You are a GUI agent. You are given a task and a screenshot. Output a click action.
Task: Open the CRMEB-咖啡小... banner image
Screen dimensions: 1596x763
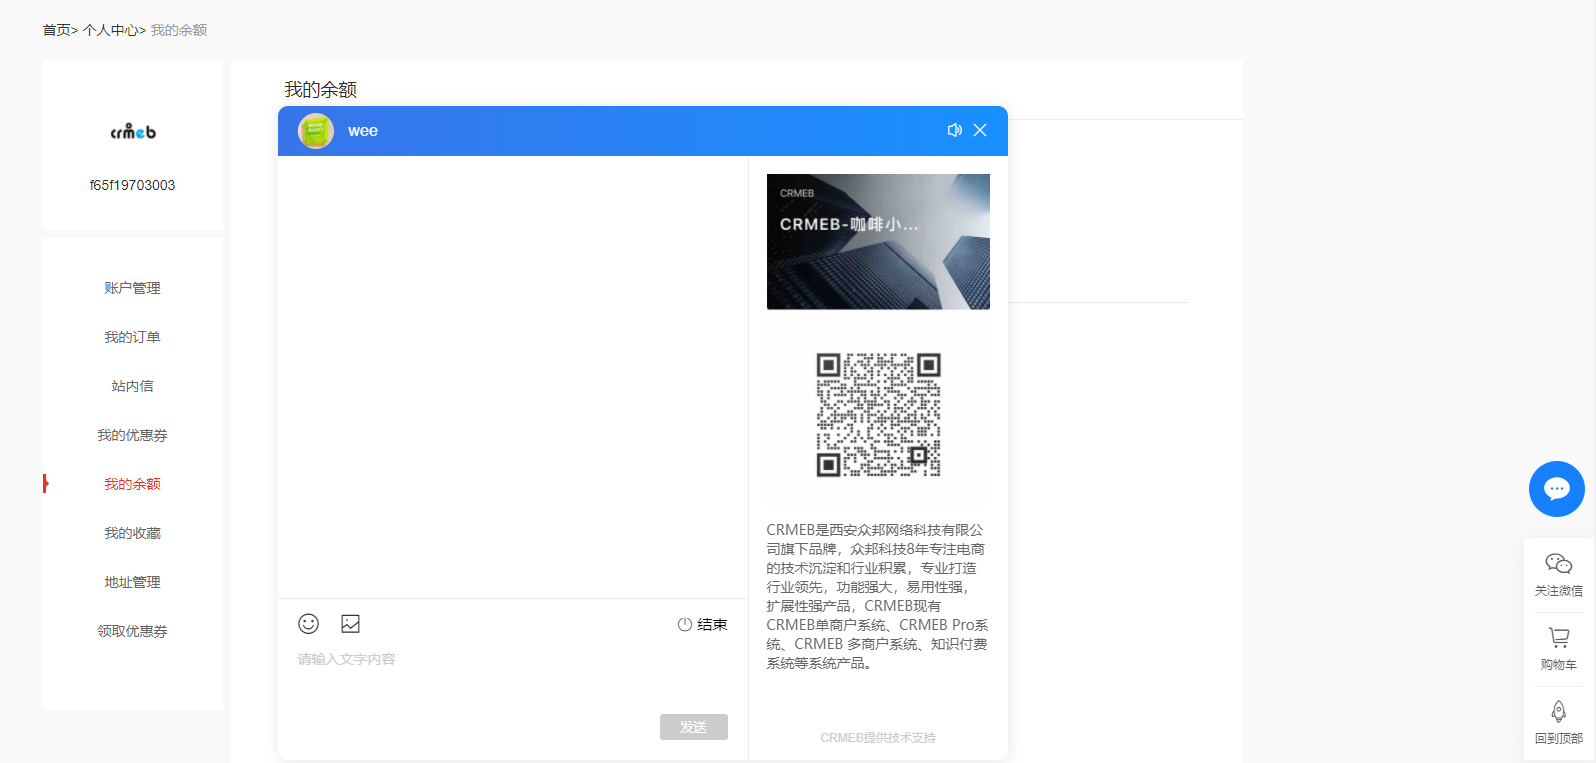[878, 242]
